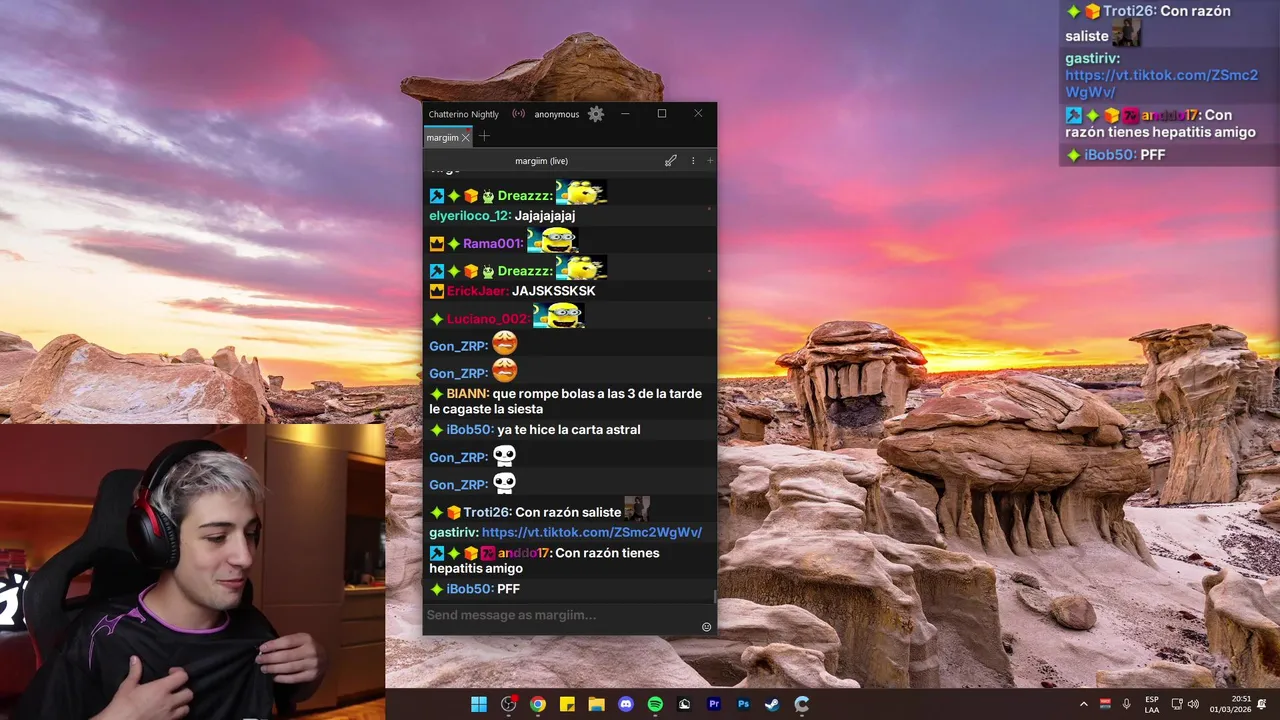Click the streamer mode broadcast icon
This screenshot has width=1280, height=720.
[518, 114]
